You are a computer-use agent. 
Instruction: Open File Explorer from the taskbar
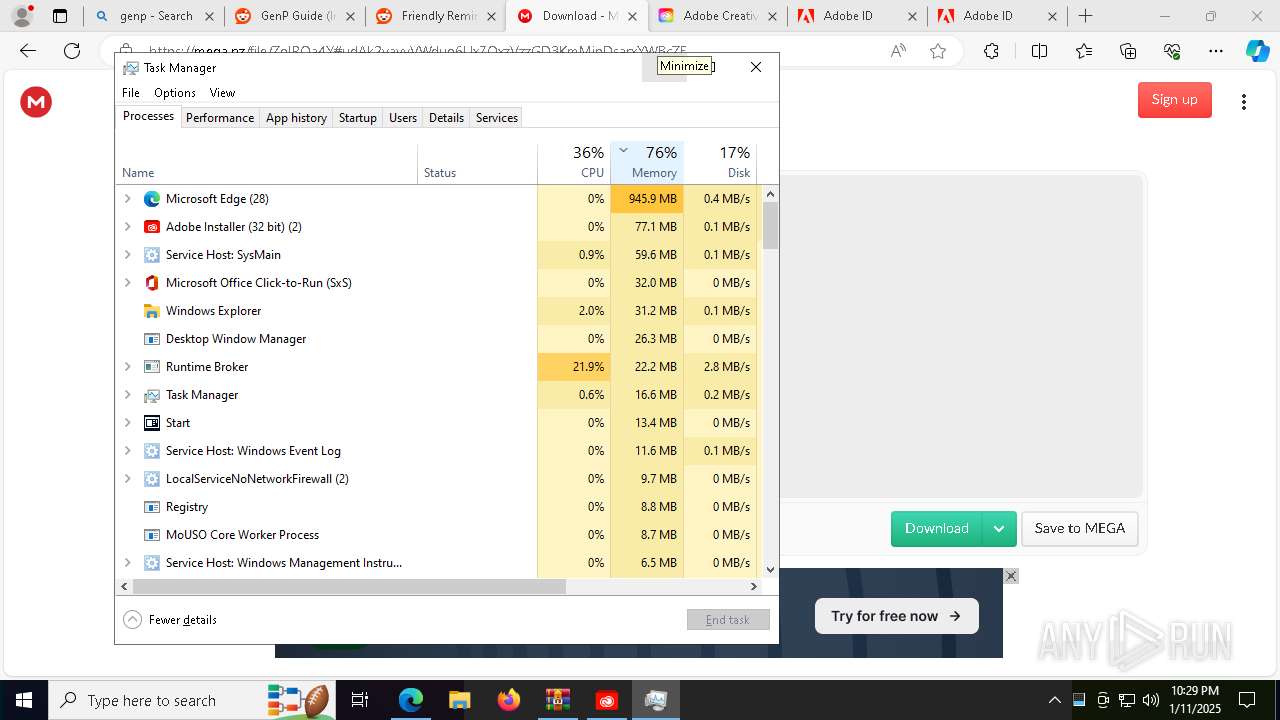pos(459,700)
